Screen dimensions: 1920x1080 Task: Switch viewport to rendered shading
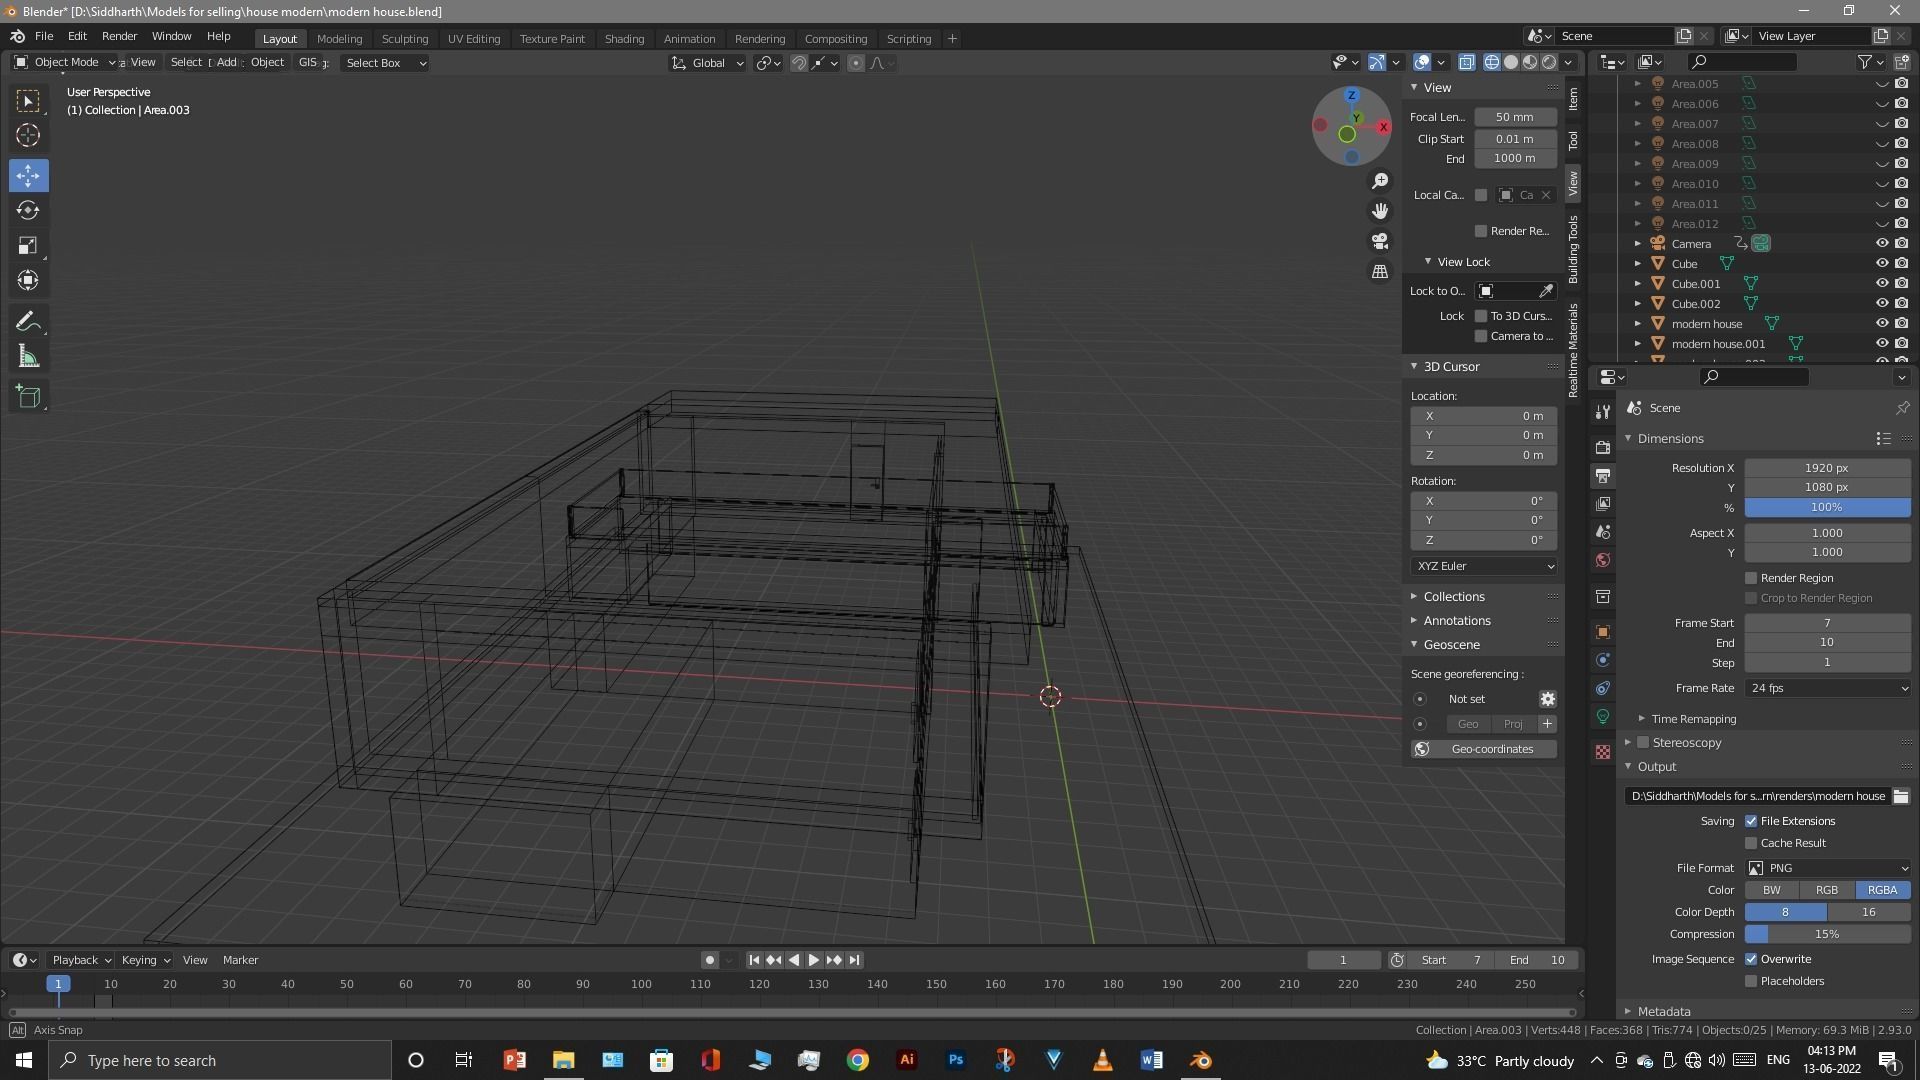[x=1549, y=62]
